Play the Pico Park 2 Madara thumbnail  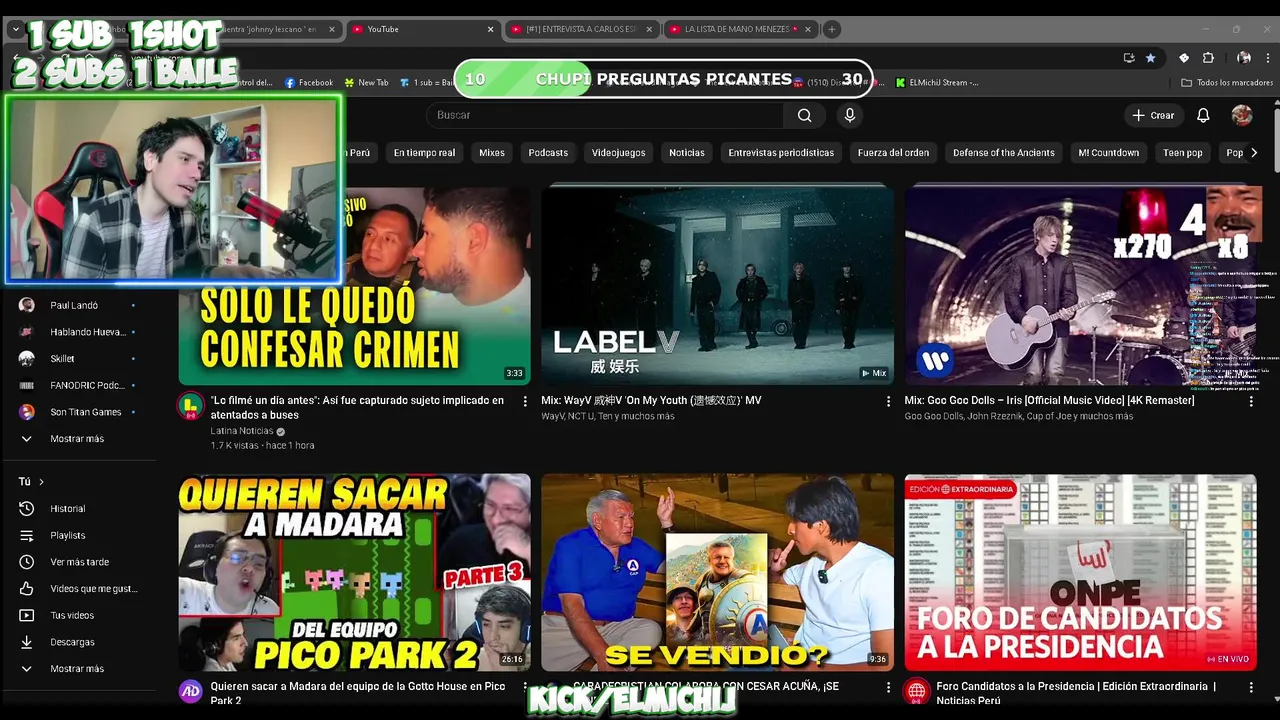tap(354, 572)
